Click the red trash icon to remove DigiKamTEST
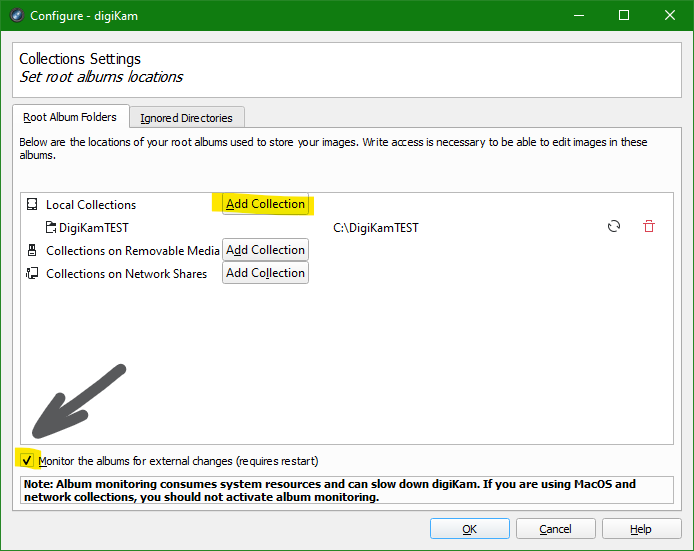The image size is (694, 551). point(649,227)
